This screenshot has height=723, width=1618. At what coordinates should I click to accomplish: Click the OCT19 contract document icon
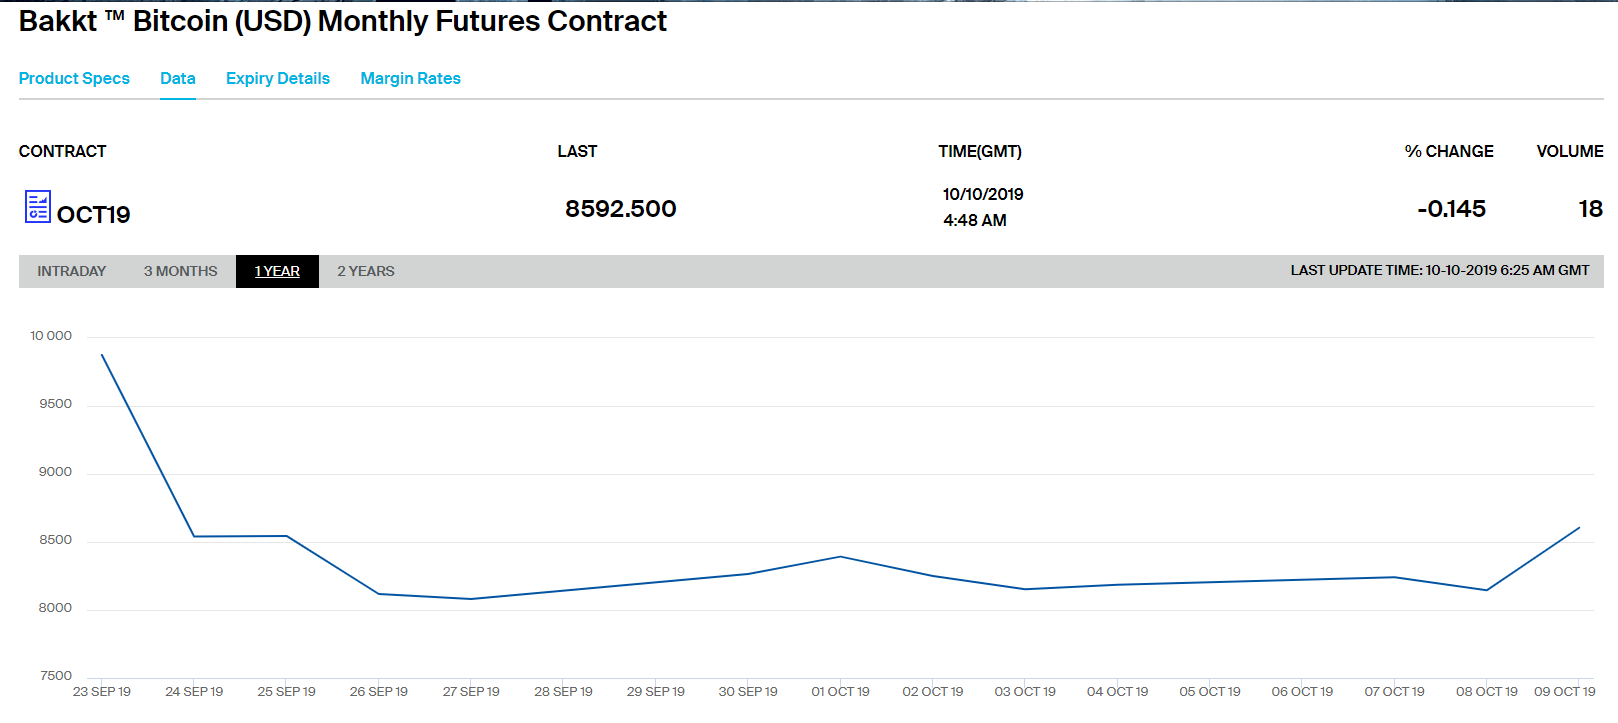(38, 206)
